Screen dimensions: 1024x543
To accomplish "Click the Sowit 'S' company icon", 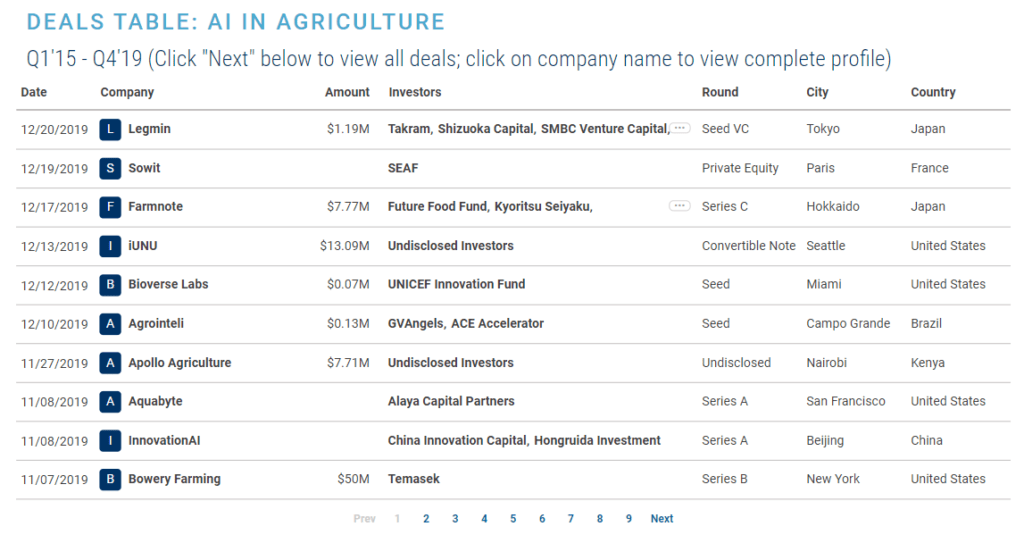I will click(x=110, y=169).
